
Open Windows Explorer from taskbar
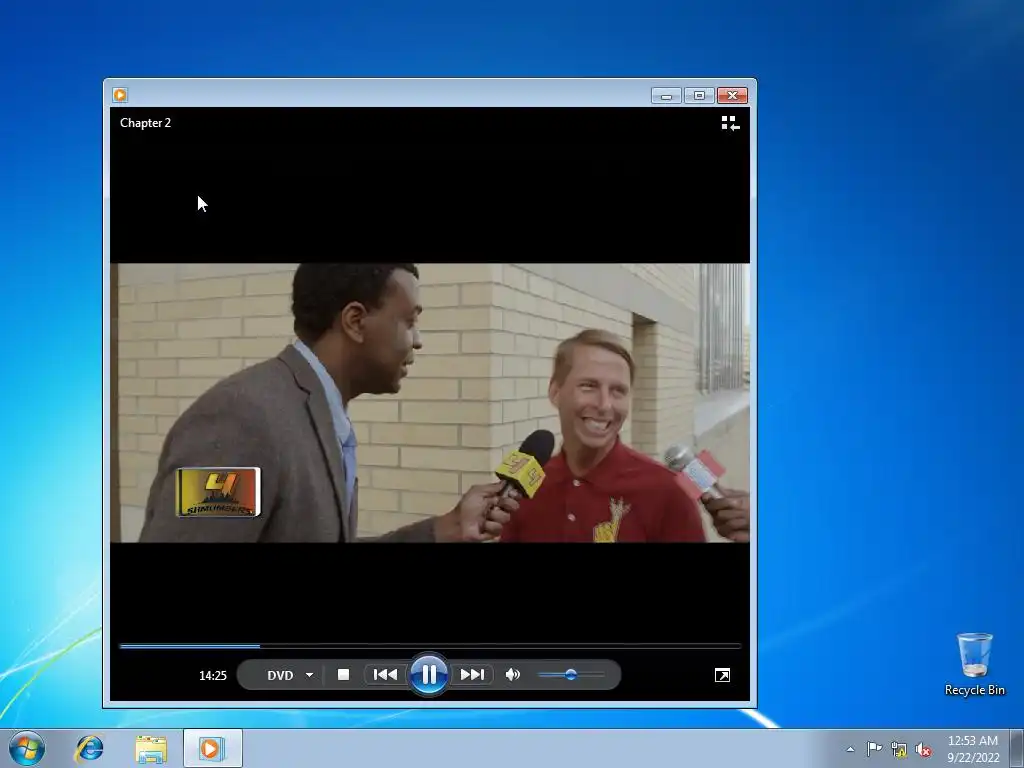point(151,748)
